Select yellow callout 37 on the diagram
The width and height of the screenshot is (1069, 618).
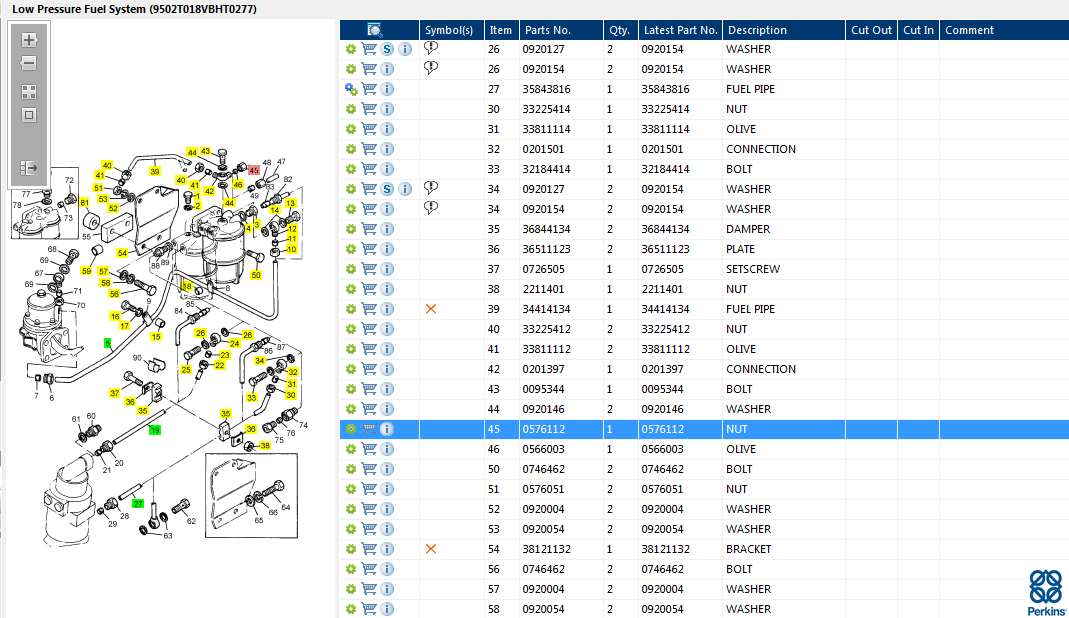pyautogui.click(x=115, y=393)
